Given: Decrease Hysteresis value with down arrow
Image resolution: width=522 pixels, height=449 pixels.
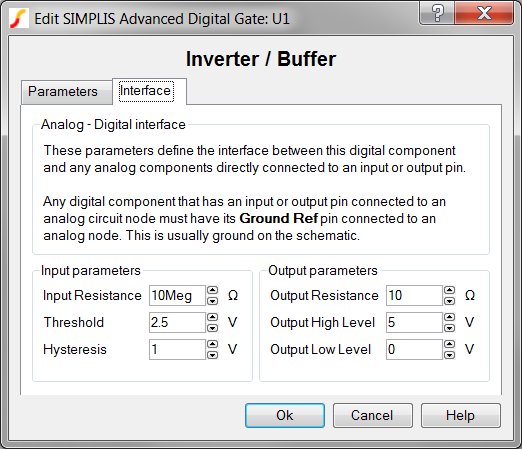Looking at the screenshot, I should coord(212,355).
